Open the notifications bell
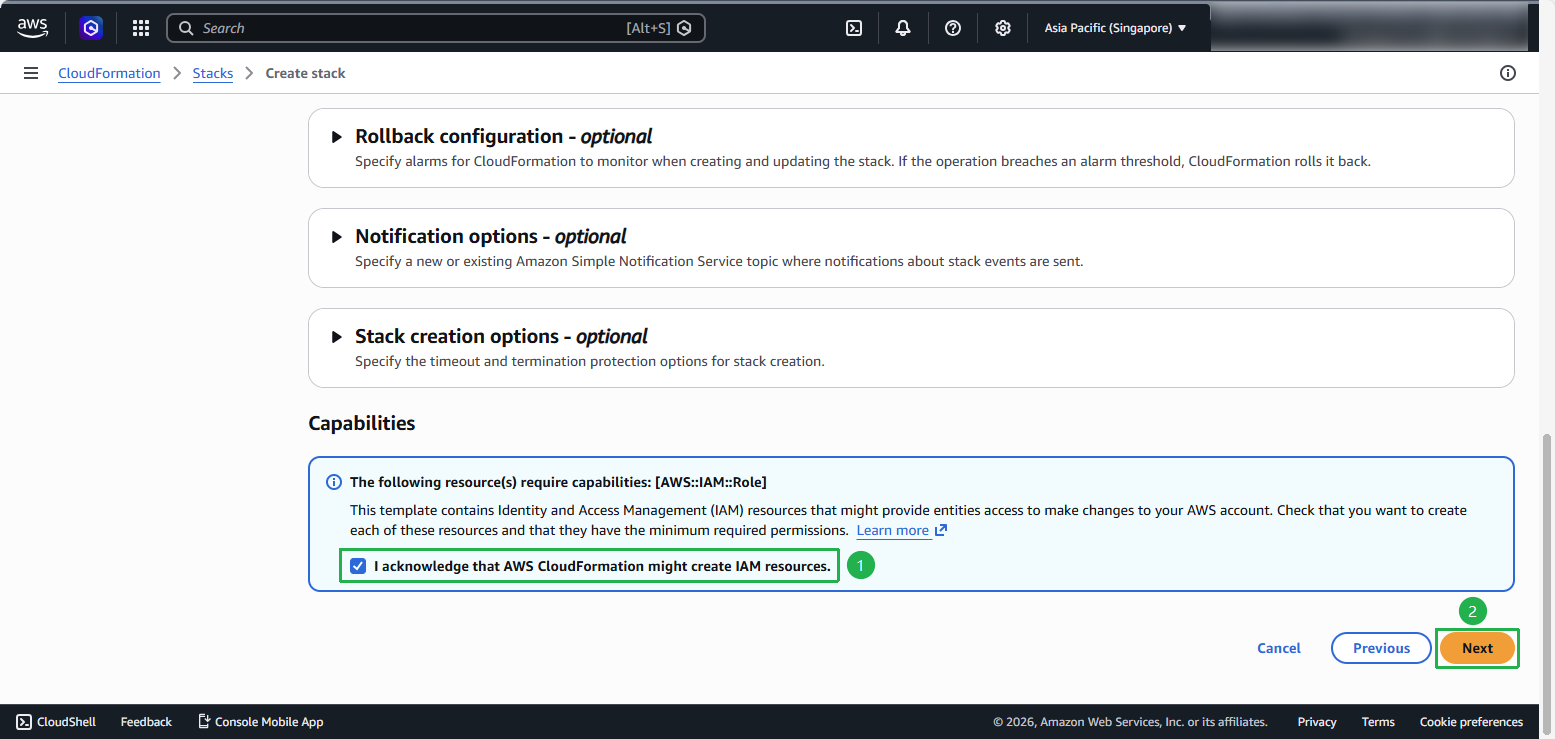Viewport: 1555px width, 739px height. point(903,28)
